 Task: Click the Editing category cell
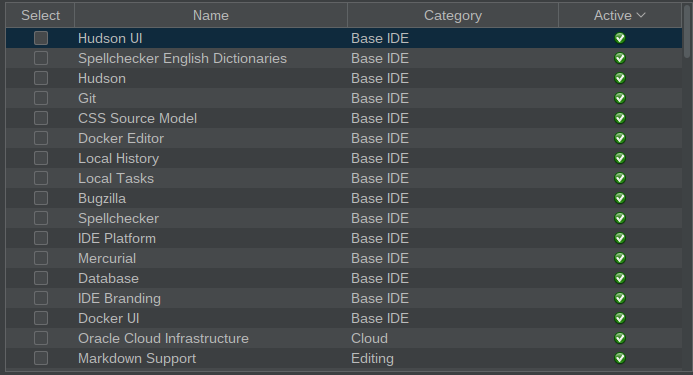pyautogui.click(x=373, y=359)
